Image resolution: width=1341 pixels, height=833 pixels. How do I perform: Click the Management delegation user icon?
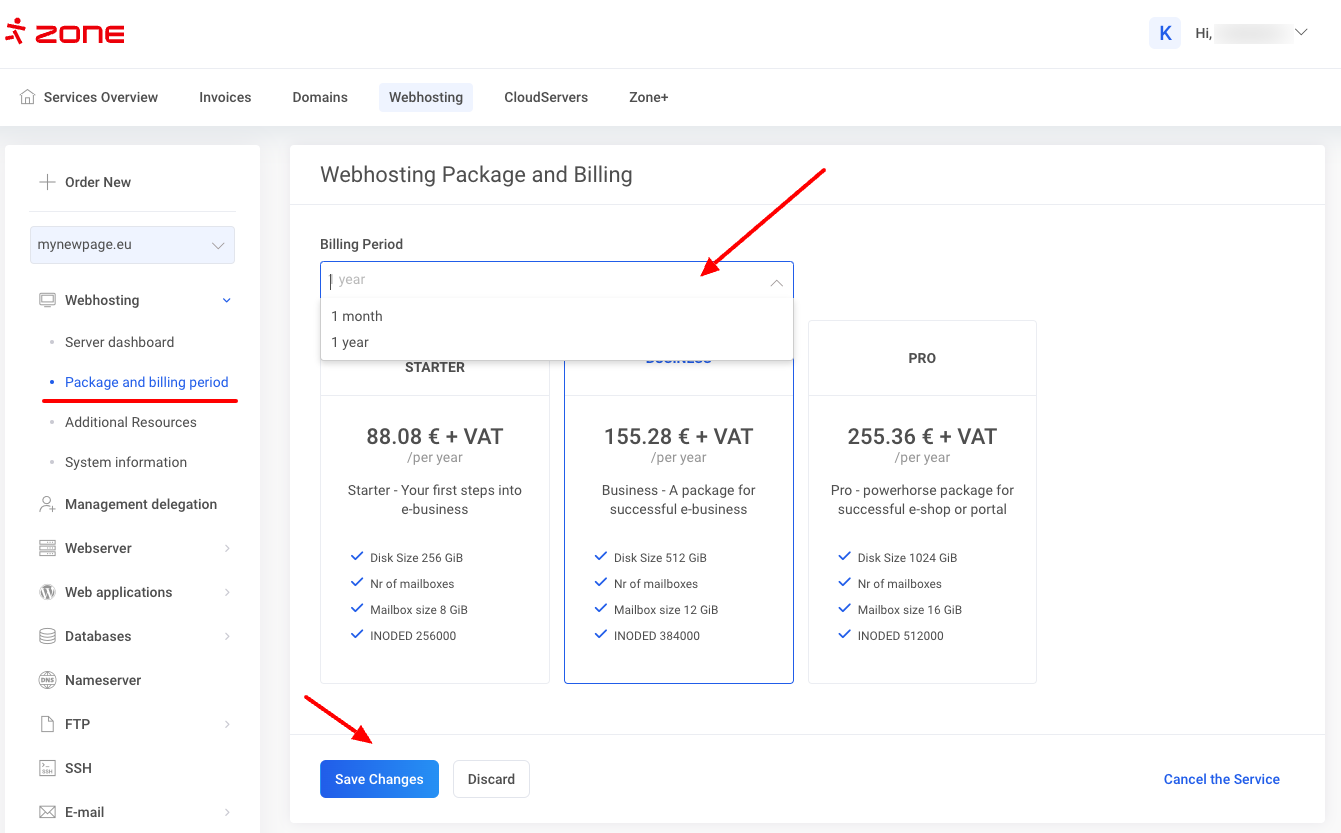[x=47, y=504]
